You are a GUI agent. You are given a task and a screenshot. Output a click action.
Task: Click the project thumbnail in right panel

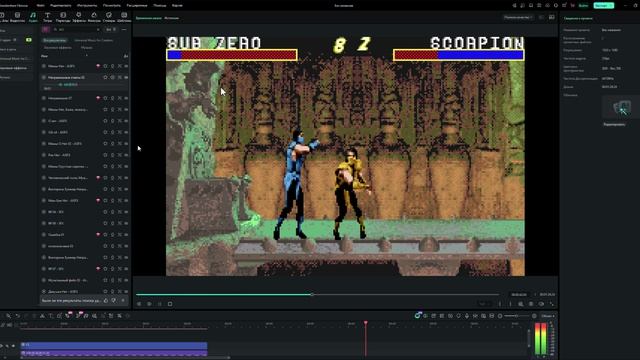(621, 108)
